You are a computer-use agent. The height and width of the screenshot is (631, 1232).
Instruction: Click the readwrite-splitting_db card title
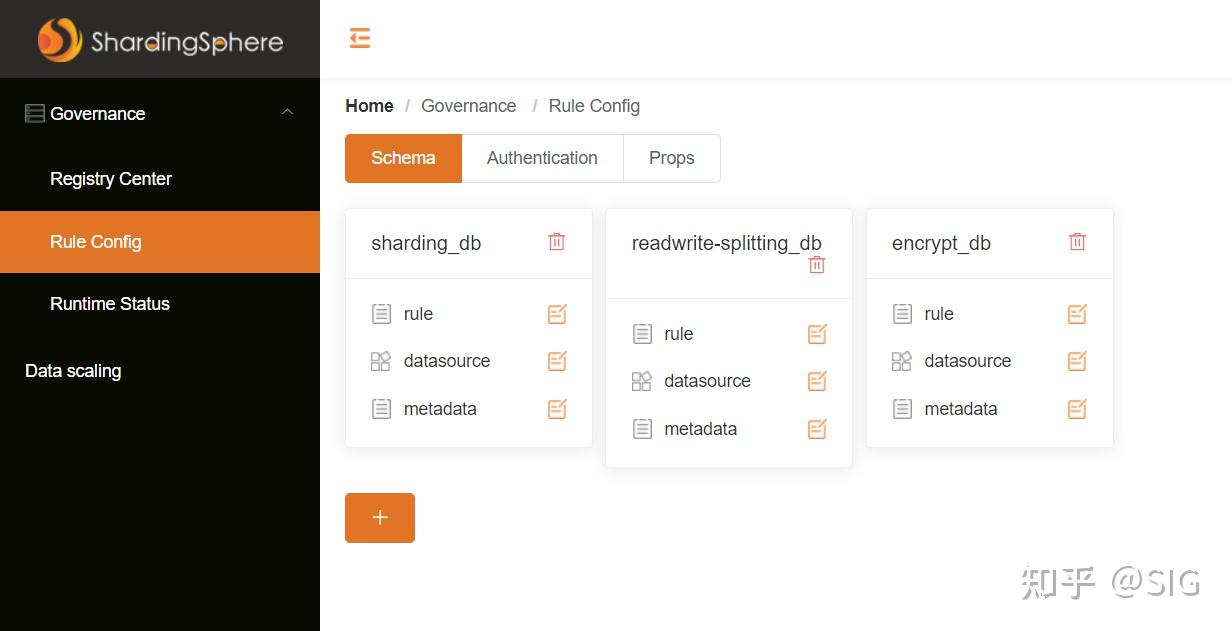(727, 243)
